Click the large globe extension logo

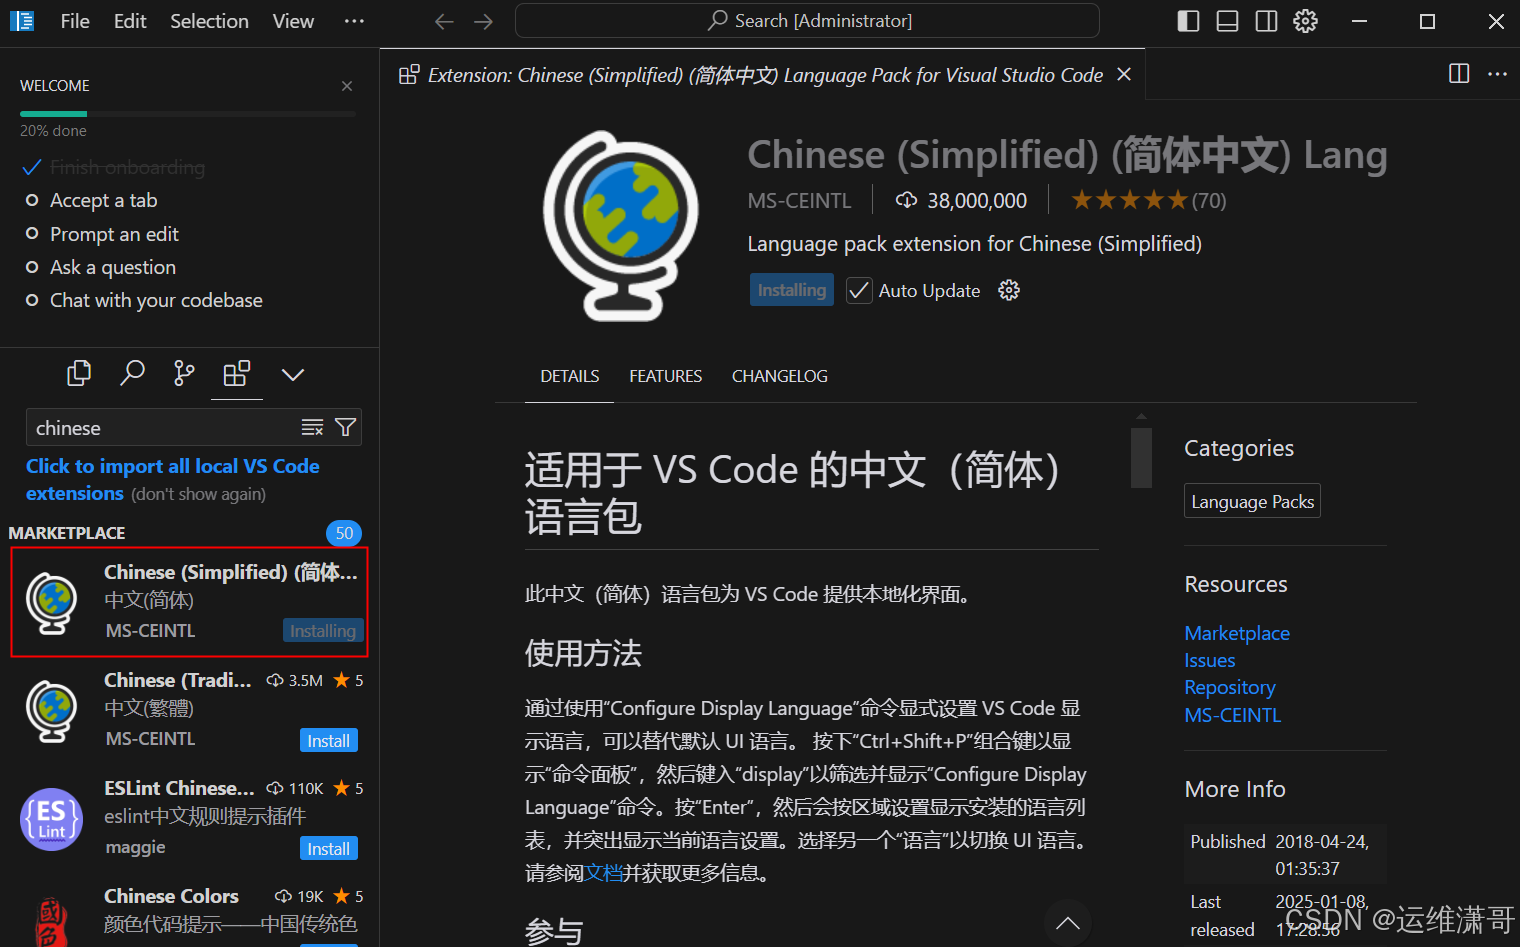click(x=621, y=226)
